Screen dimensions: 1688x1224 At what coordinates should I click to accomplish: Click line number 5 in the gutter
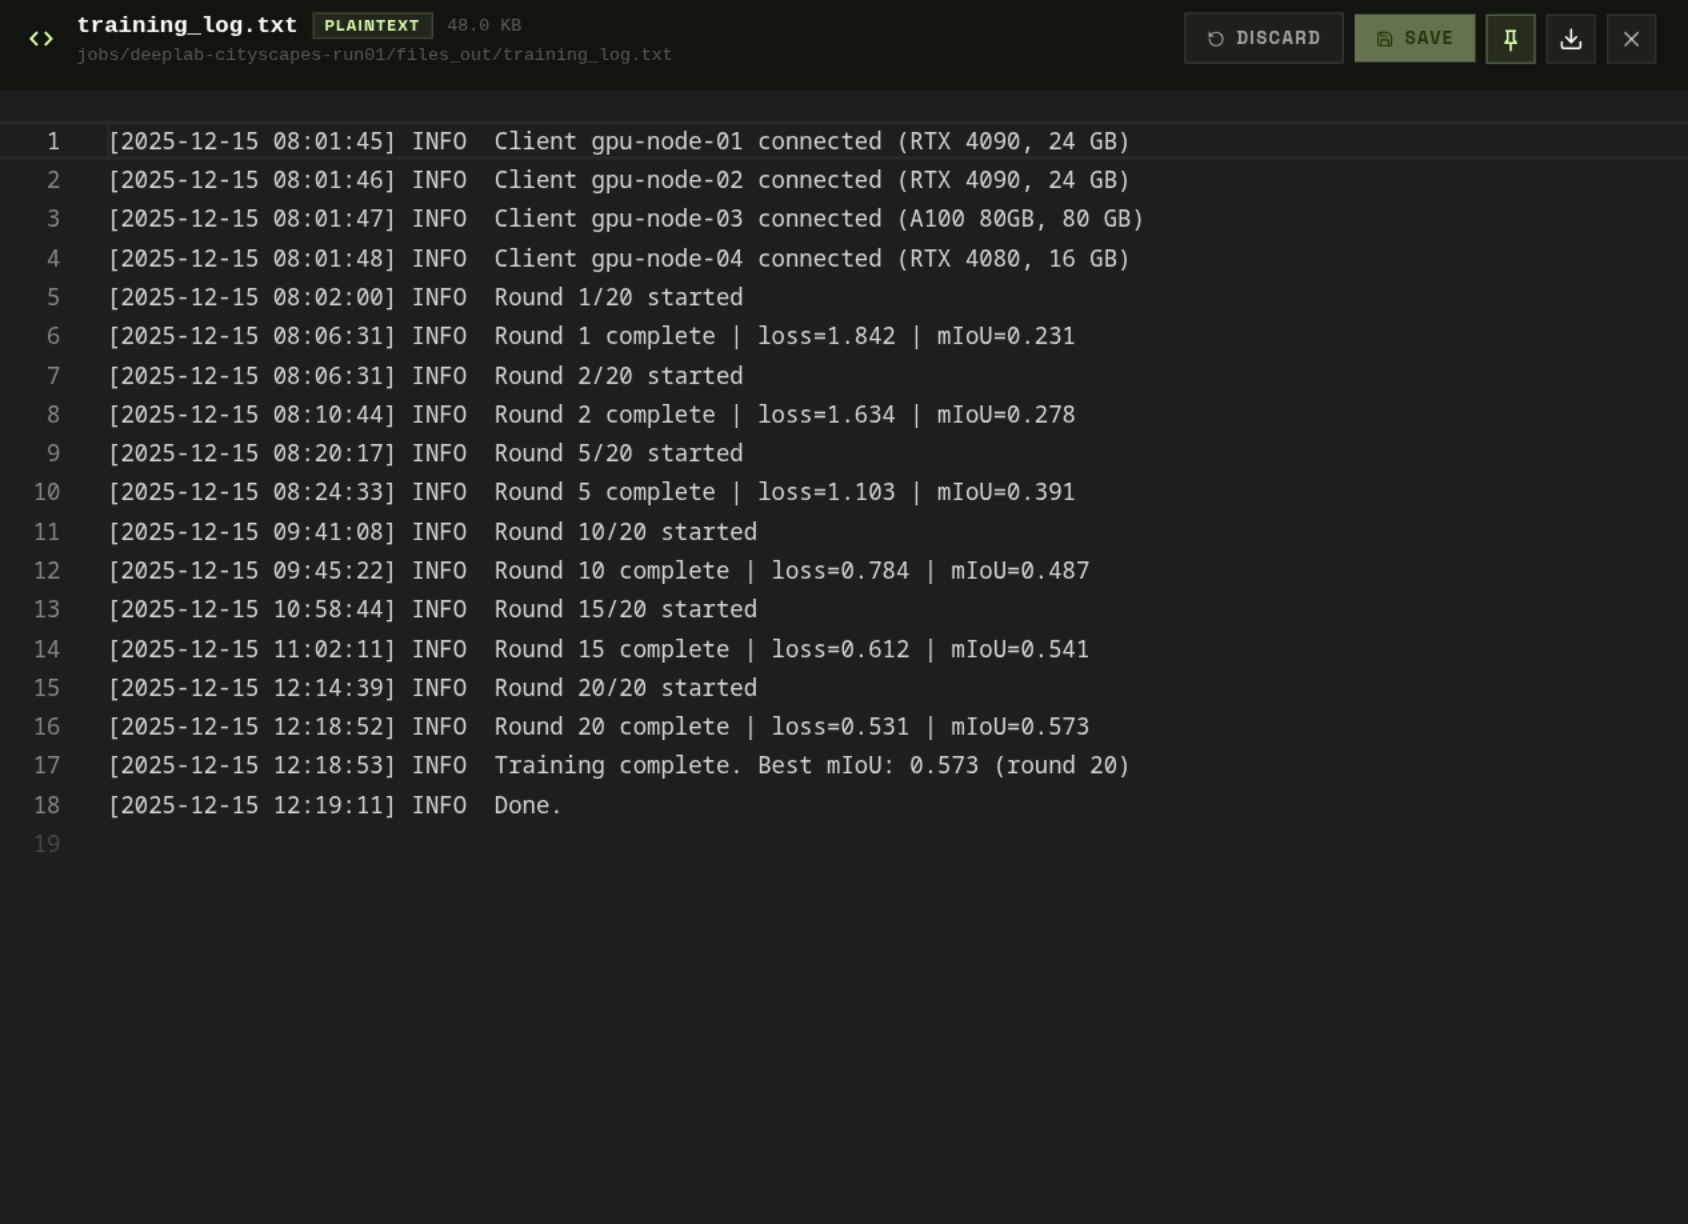click(x=54, y=297)
